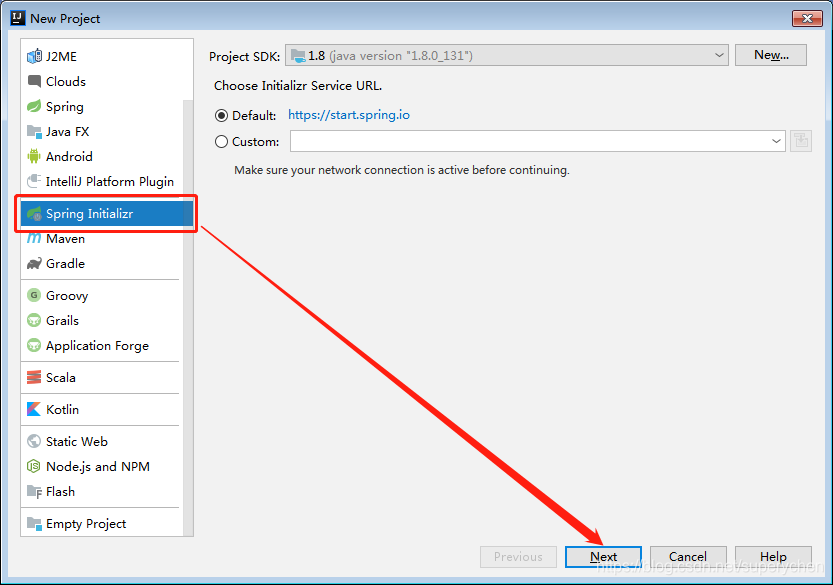Click the New... SDK button
Screen dimensions: 833x585
tap(771, 55)
